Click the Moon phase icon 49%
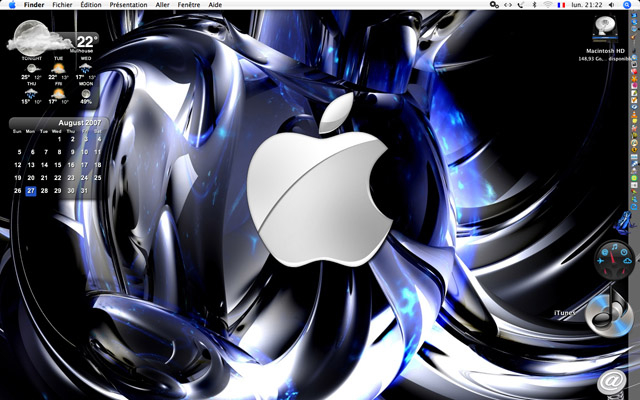This screenshot has width=640, height=400. point(86,93)
